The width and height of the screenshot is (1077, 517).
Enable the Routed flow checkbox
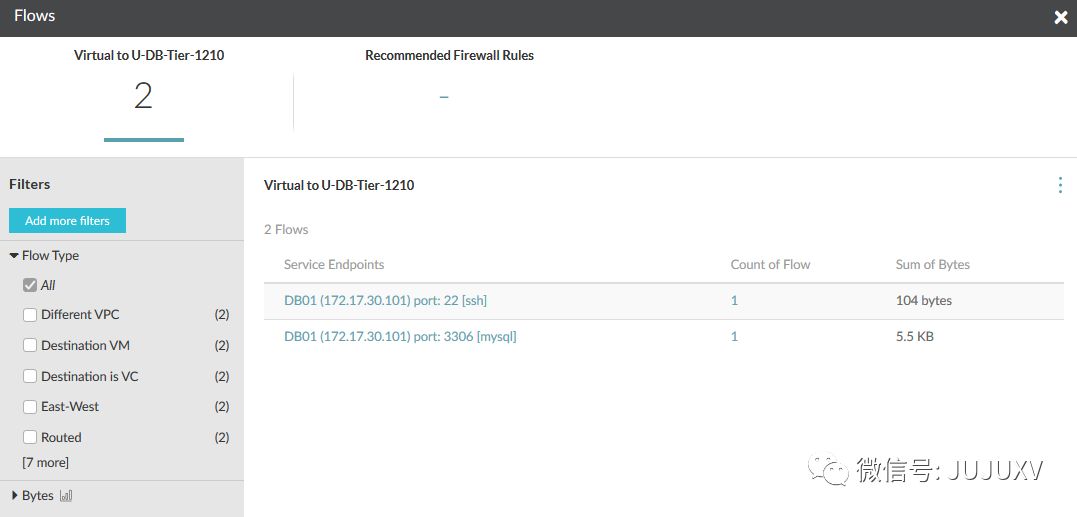point(30,438)
